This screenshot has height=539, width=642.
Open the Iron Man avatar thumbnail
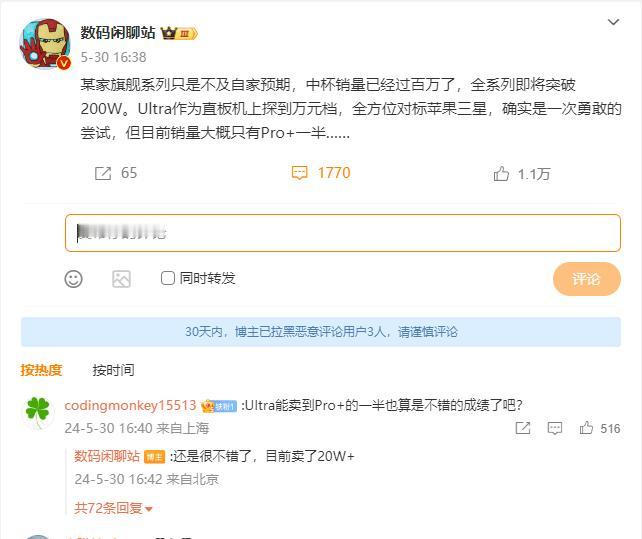pyautogui.click(x=45, y=44)
